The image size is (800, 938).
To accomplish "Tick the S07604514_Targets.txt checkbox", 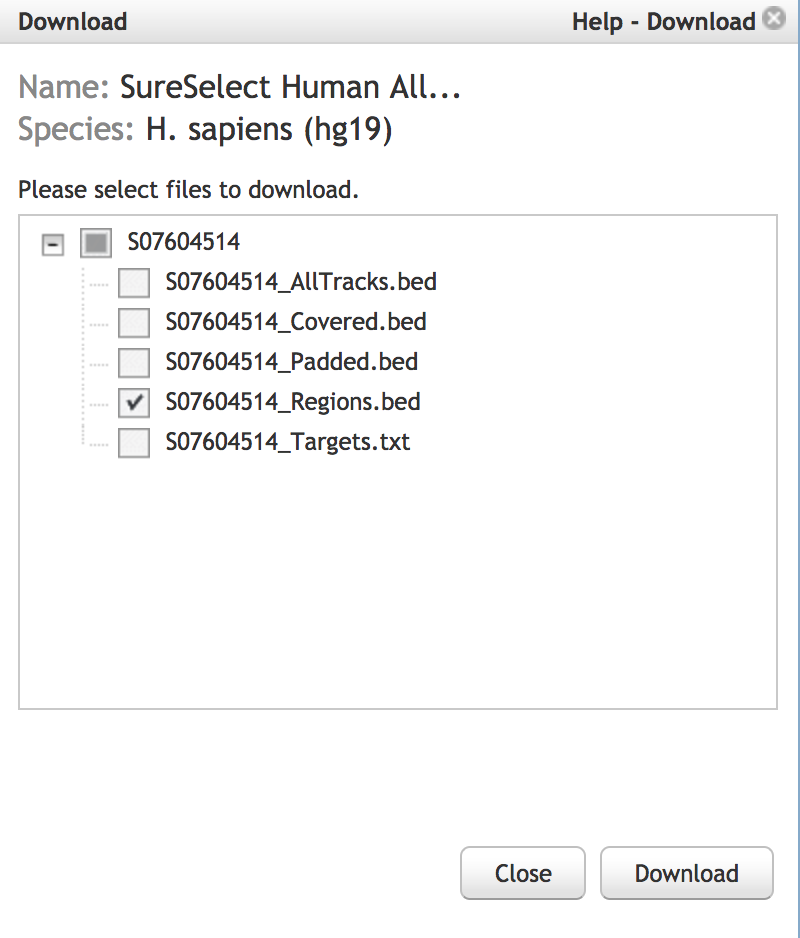I will pyautogui.click(x=134, y=443).
